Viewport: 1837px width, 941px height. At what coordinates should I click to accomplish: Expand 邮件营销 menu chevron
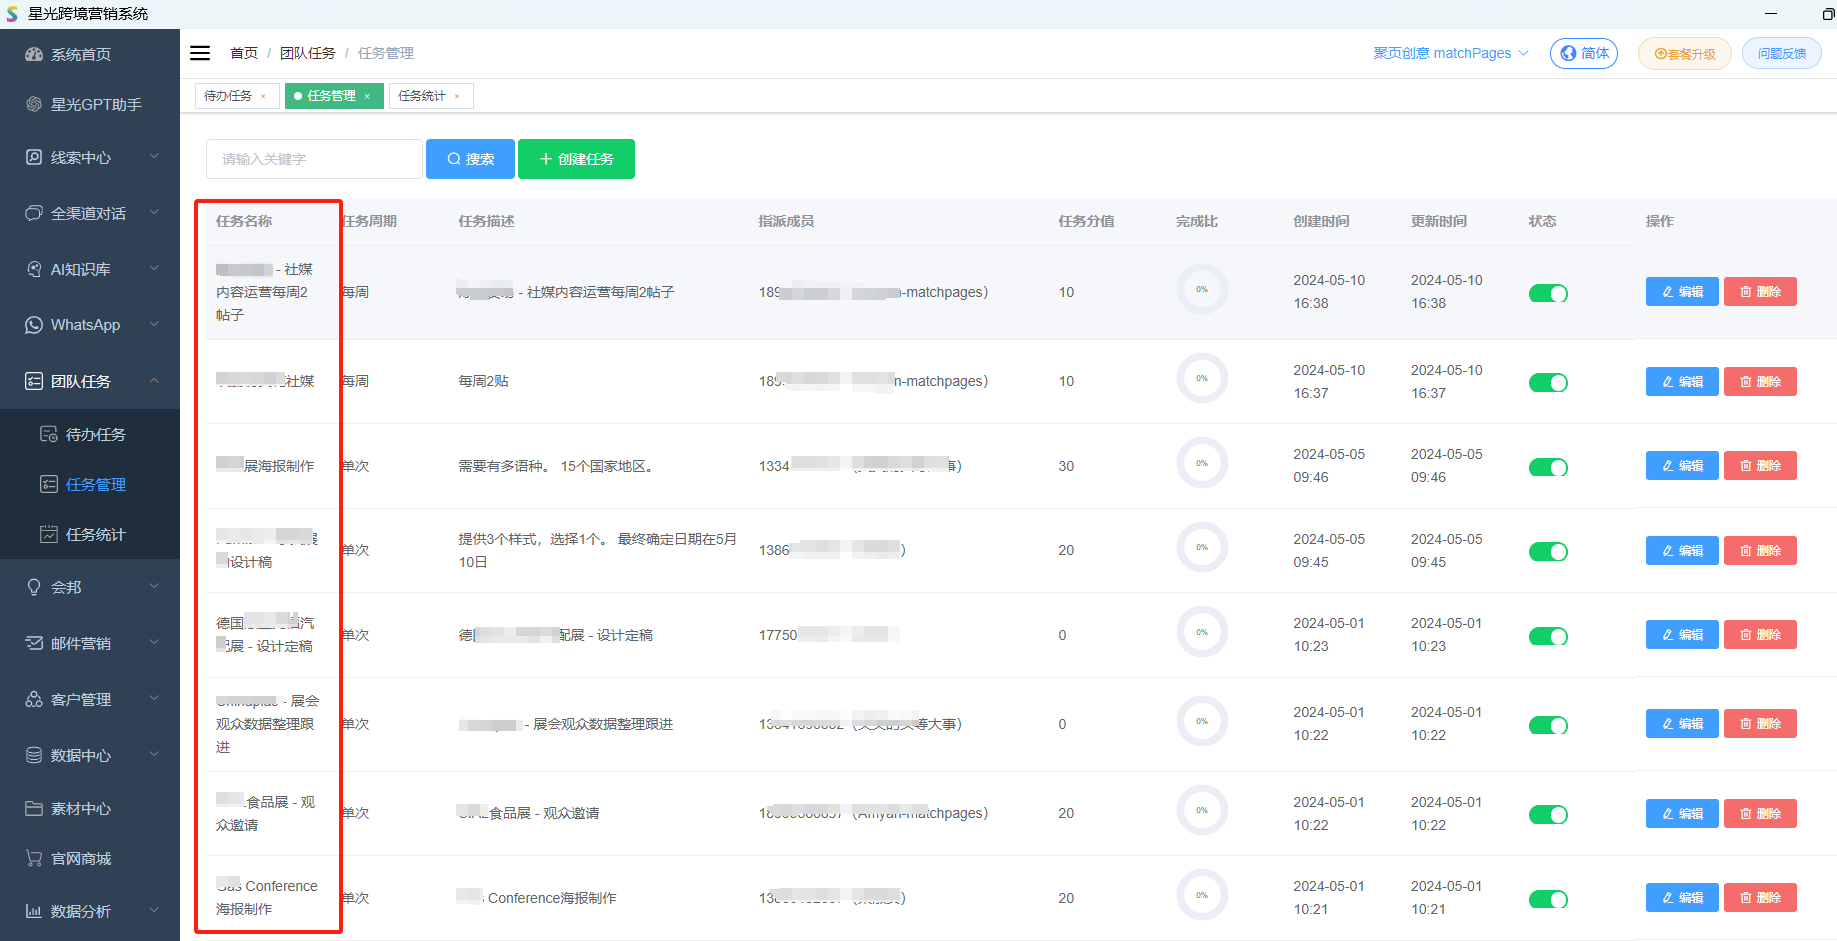pyautogui.click(x=154, y=643)
